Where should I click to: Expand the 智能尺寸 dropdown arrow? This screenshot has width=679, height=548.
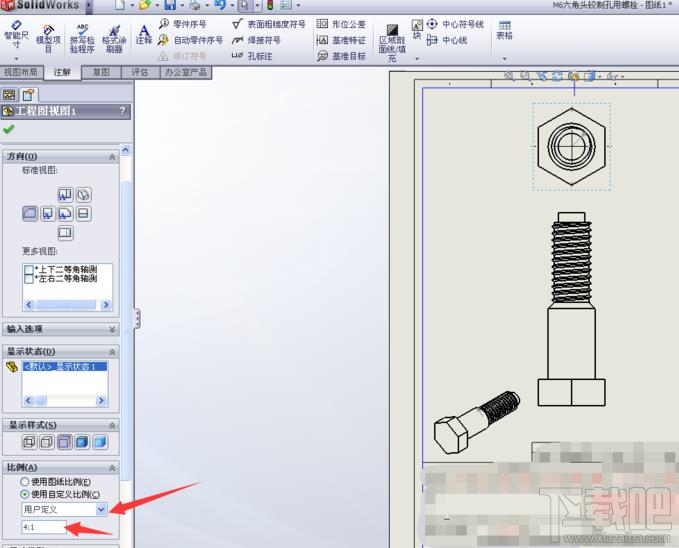16,58
